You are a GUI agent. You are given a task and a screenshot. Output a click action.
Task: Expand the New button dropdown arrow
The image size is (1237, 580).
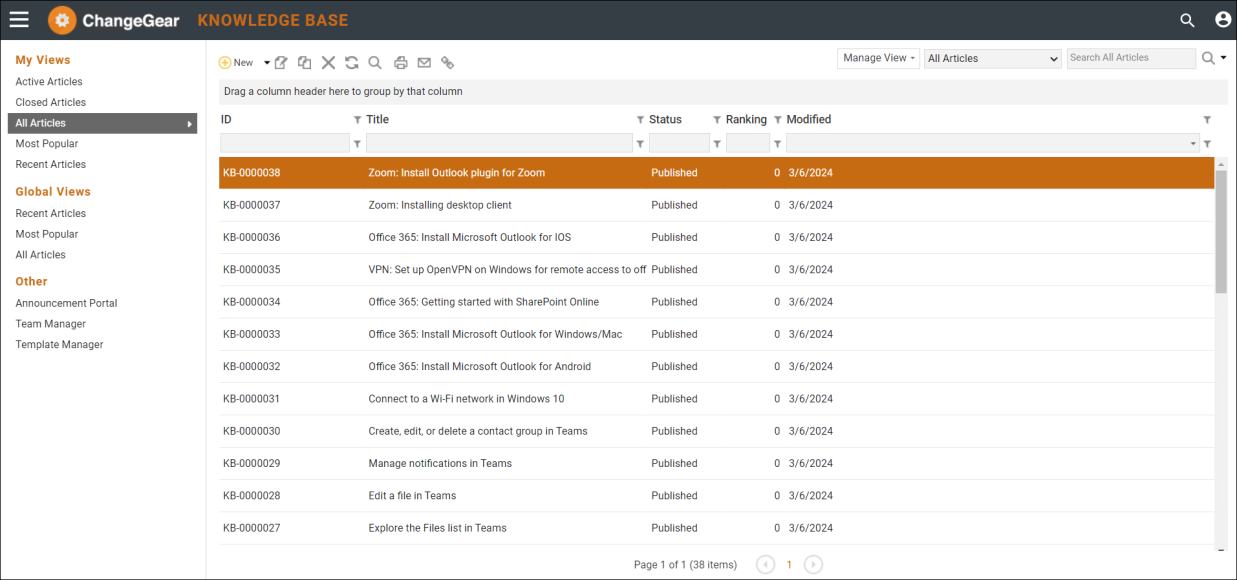tap(267, 63)
